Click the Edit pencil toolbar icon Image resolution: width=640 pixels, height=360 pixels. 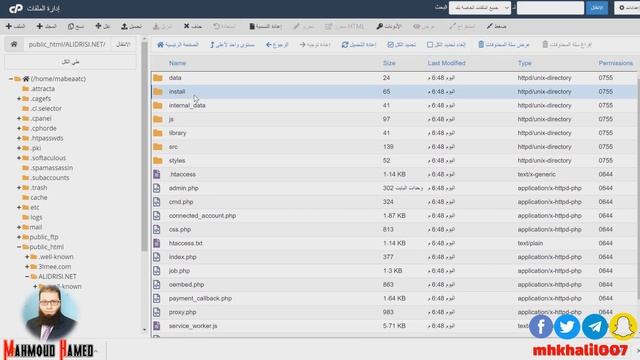pyautogui.click(x=303, y=27)
